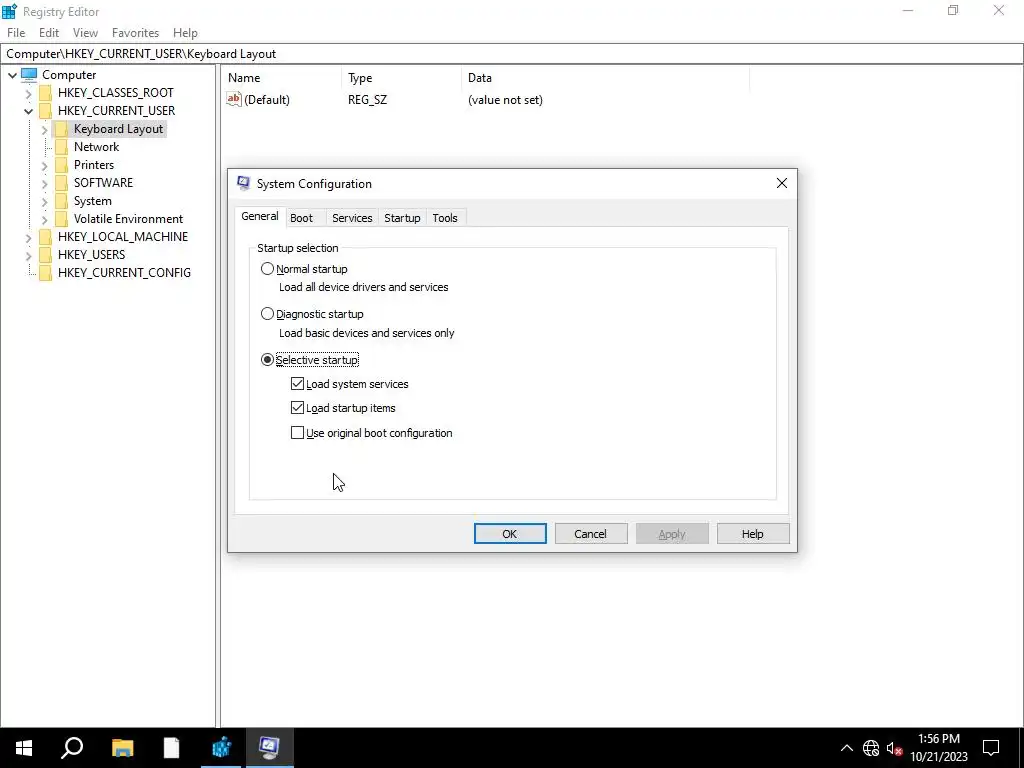Screen dimensions: 1024x768
Task: Check Use original boot configuration
Action: click(297, 432)
